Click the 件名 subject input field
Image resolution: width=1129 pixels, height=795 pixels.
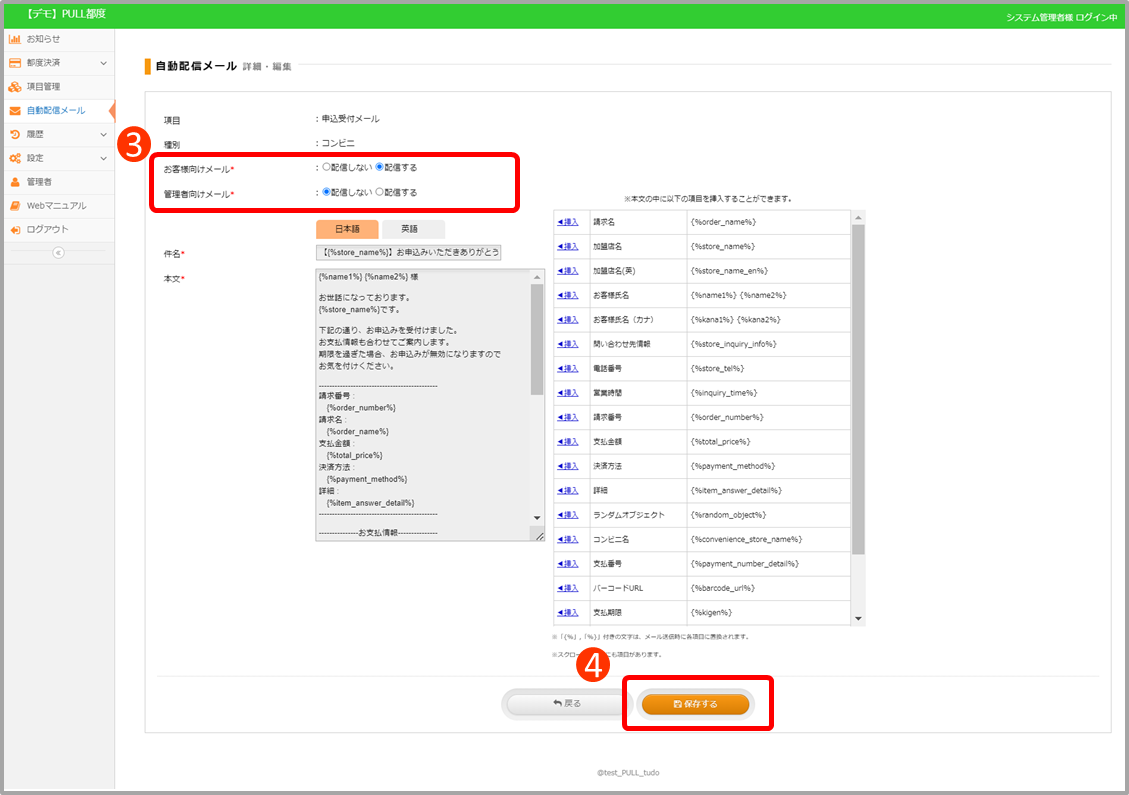(x=408, y=253)
